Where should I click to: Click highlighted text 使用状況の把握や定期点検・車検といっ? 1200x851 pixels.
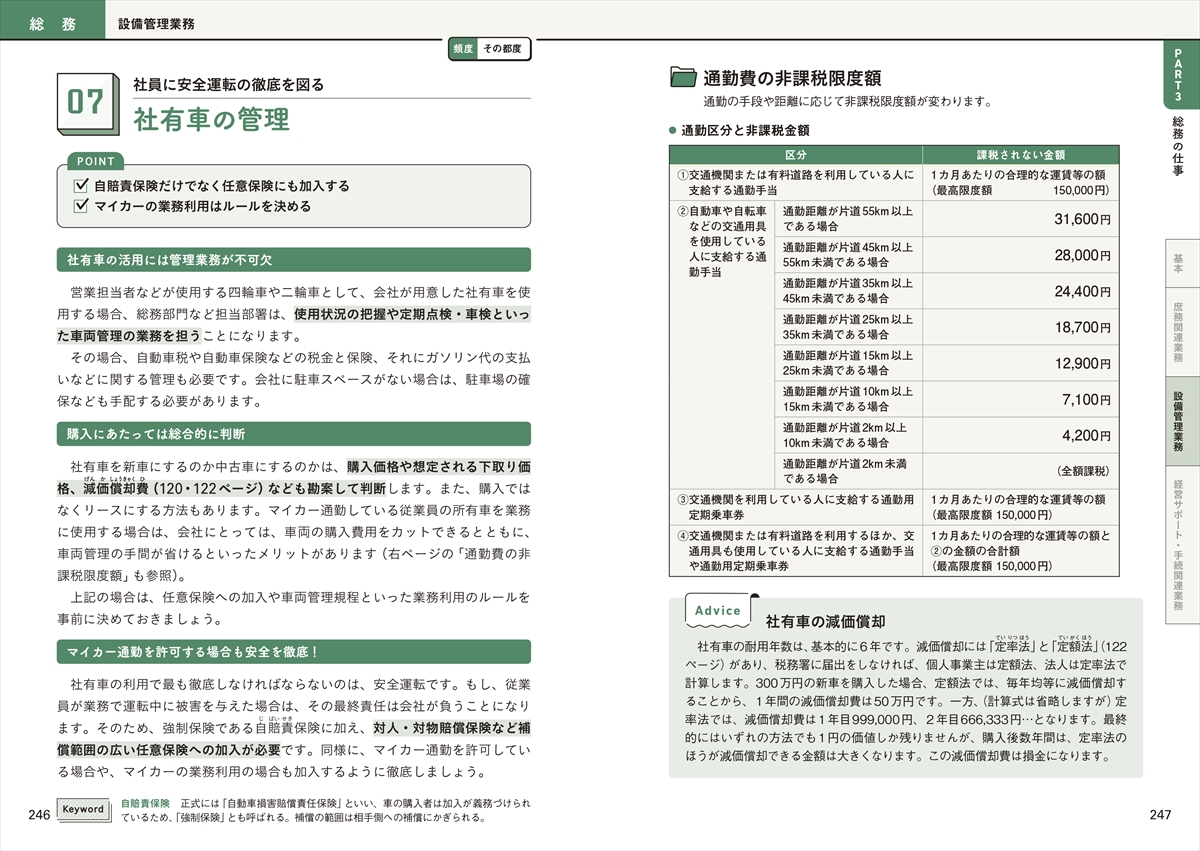pos(413,314)
